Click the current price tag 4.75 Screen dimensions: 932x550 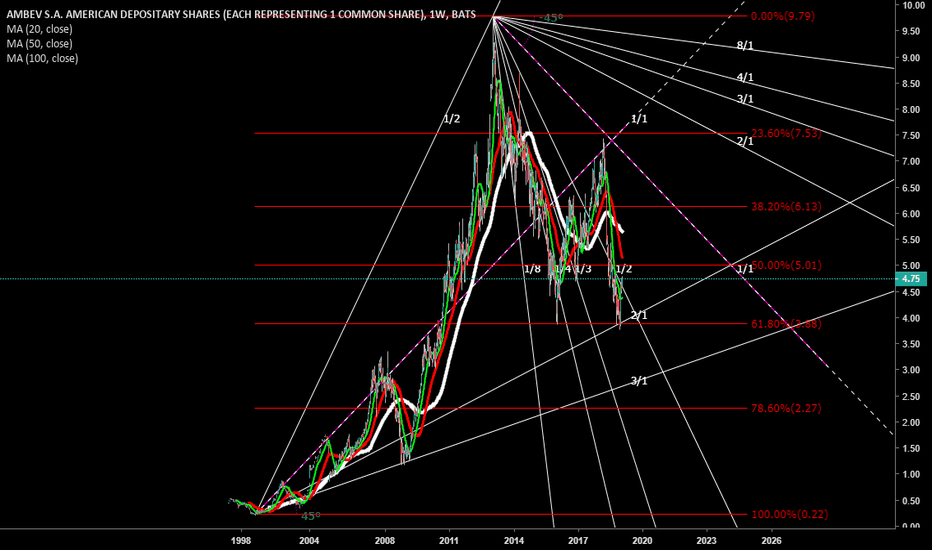[x=911, y=278]
